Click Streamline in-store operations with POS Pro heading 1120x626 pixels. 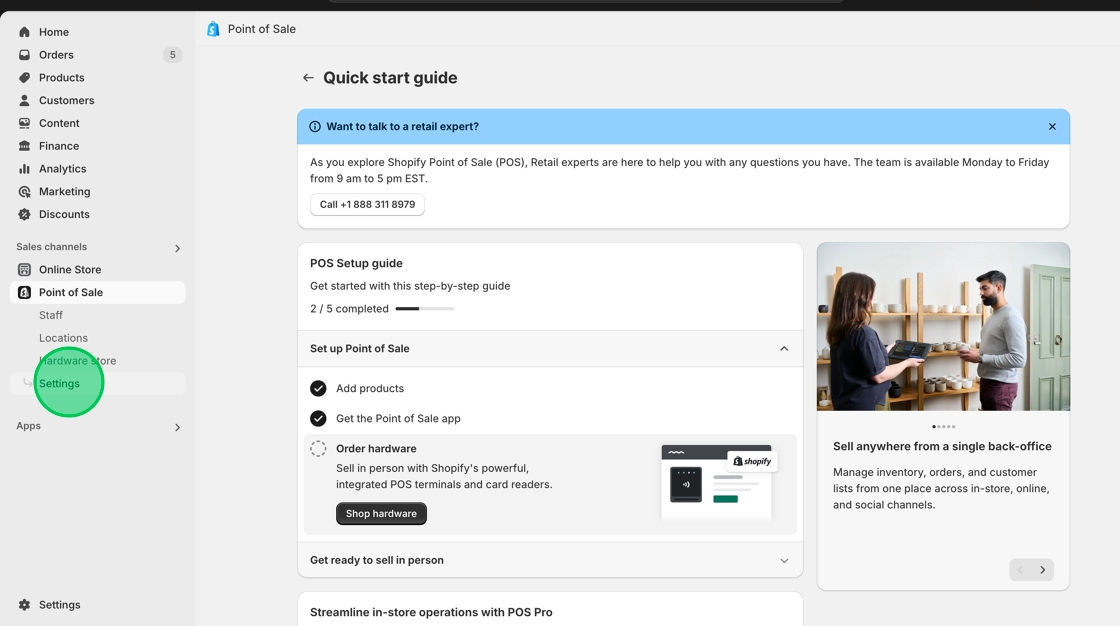431,612
